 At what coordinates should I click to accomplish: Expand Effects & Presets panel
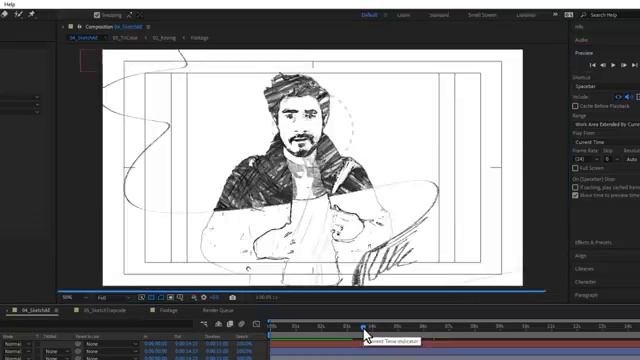593,242
